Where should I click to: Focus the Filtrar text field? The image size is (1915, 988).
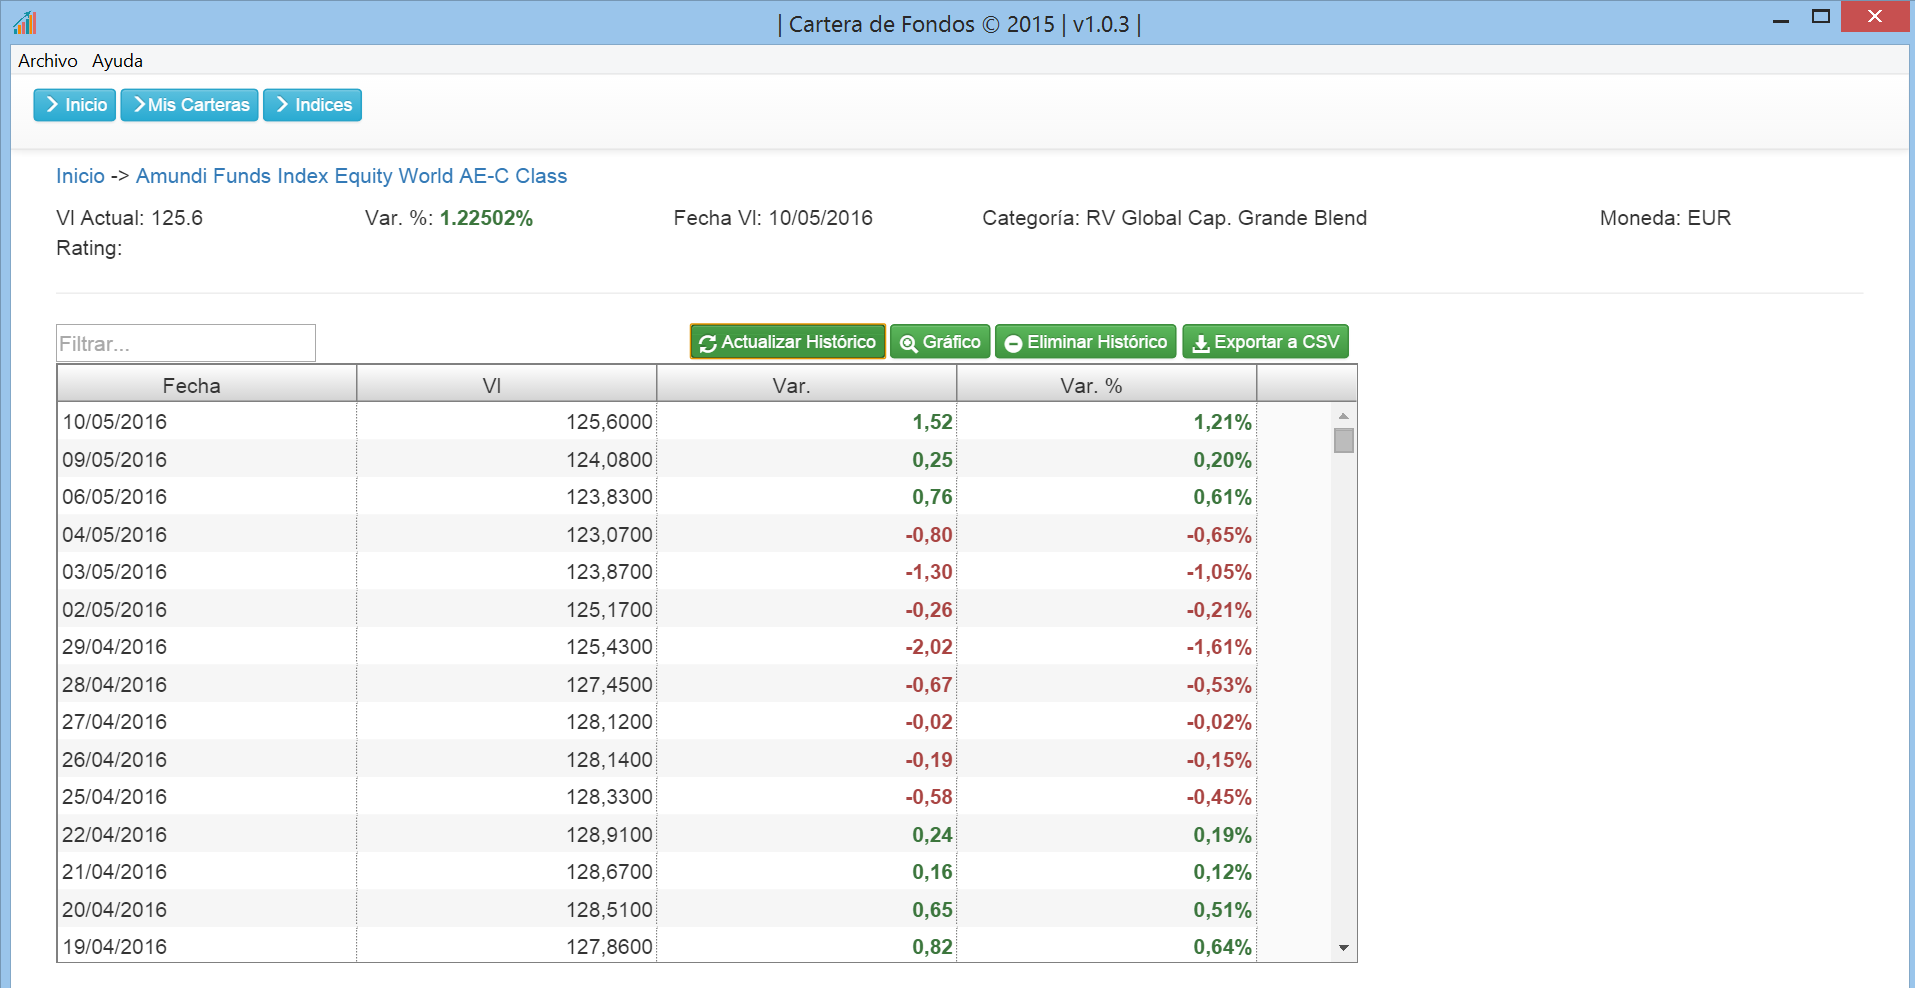pyautogui.click(x=186, y=343)
